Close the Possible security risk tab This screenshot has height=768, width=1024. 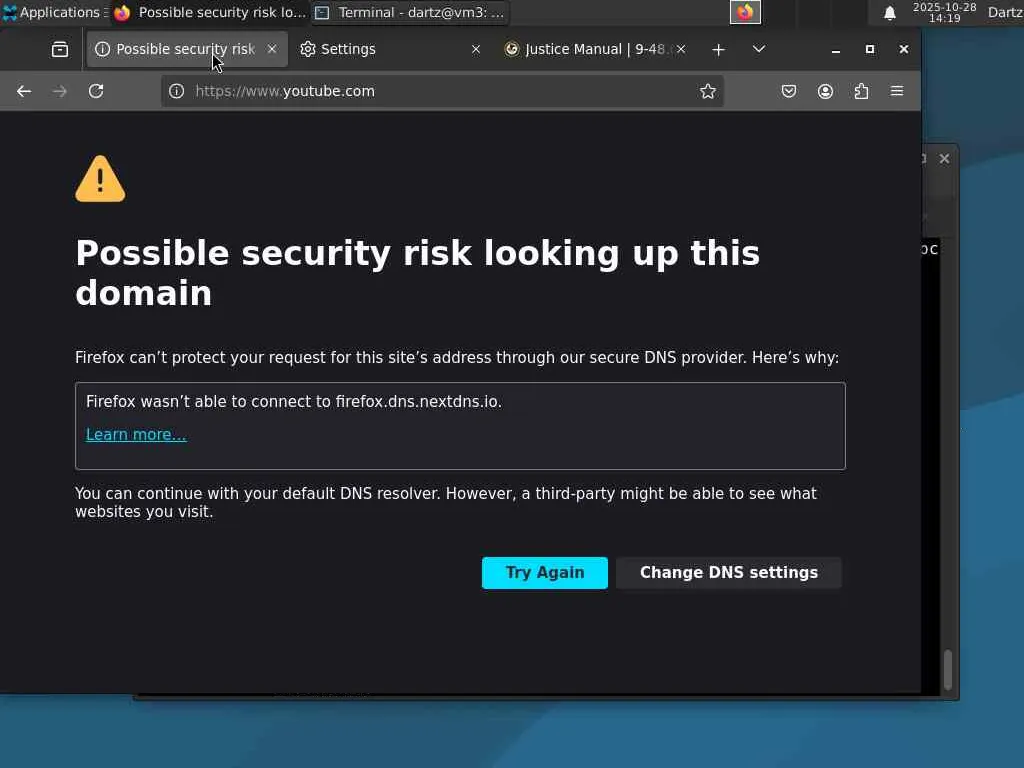click(271, 49)
